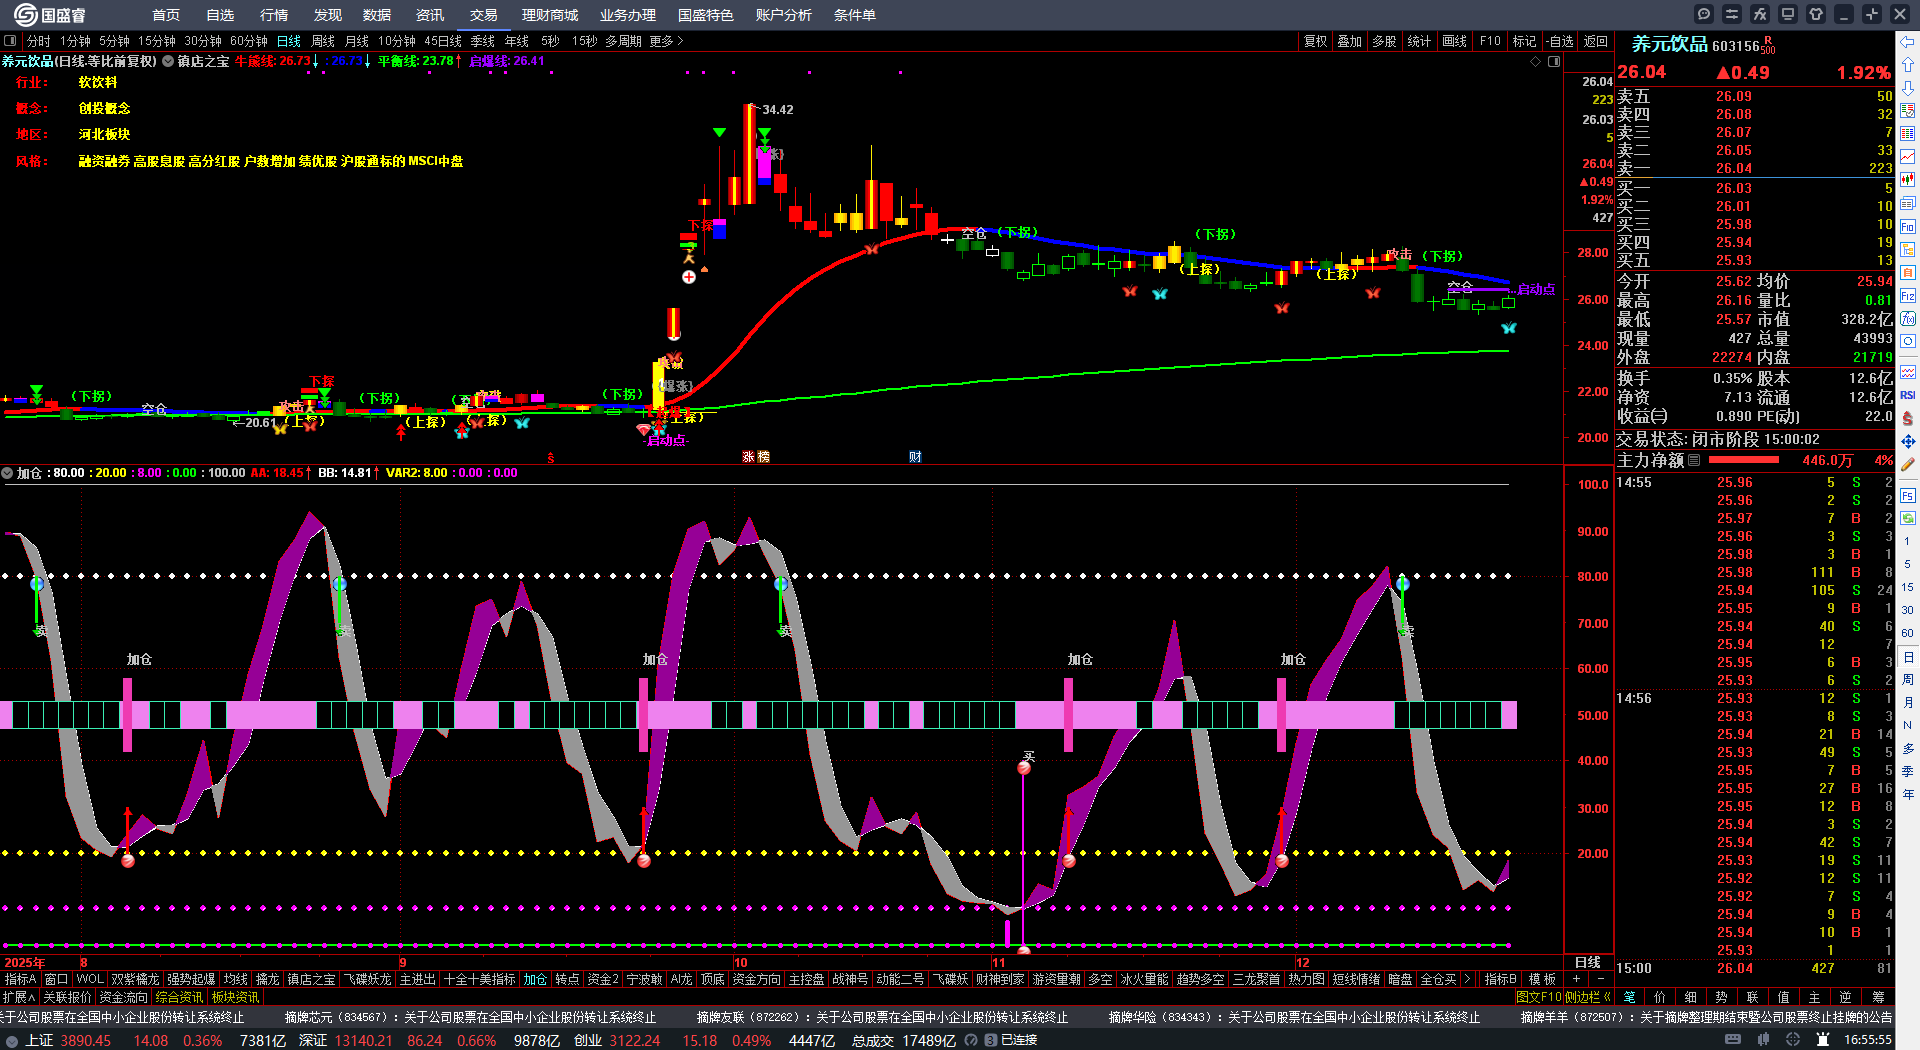Click the 2025年 timeline year label
The image size is (1920, 1050).
pyautogui.click(x=25, y=963)
